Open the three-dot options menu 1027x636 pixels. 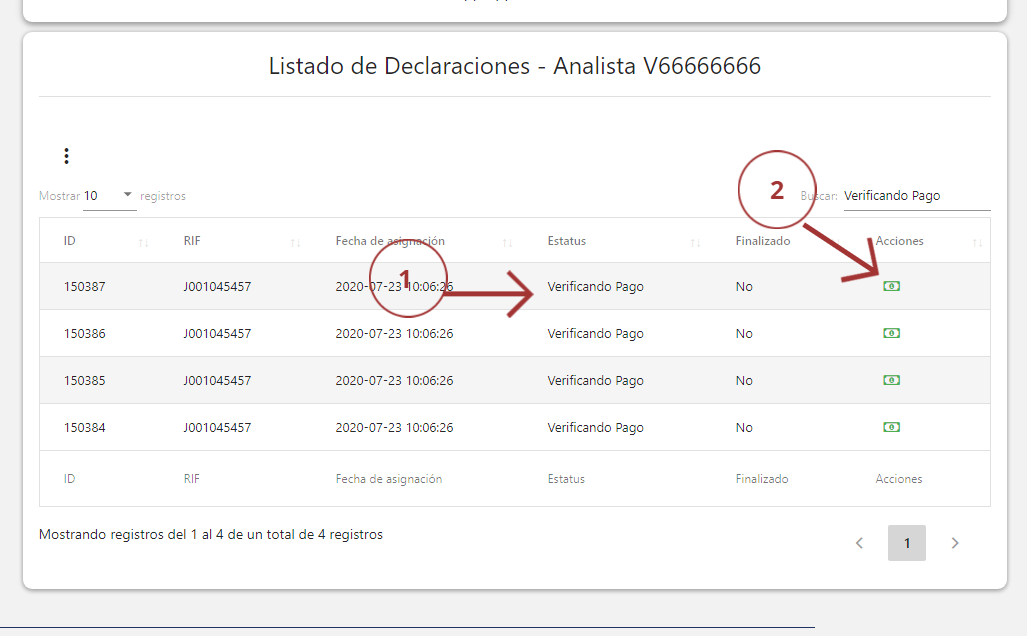(x=66, y=156)
